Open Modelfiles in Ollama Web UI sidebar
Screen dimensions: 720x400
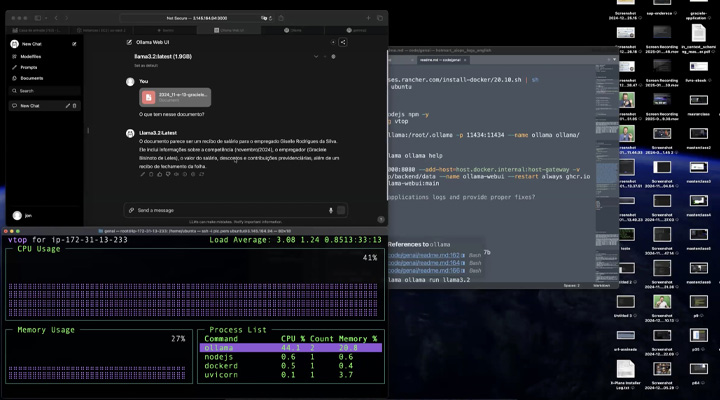pos(30,56)
